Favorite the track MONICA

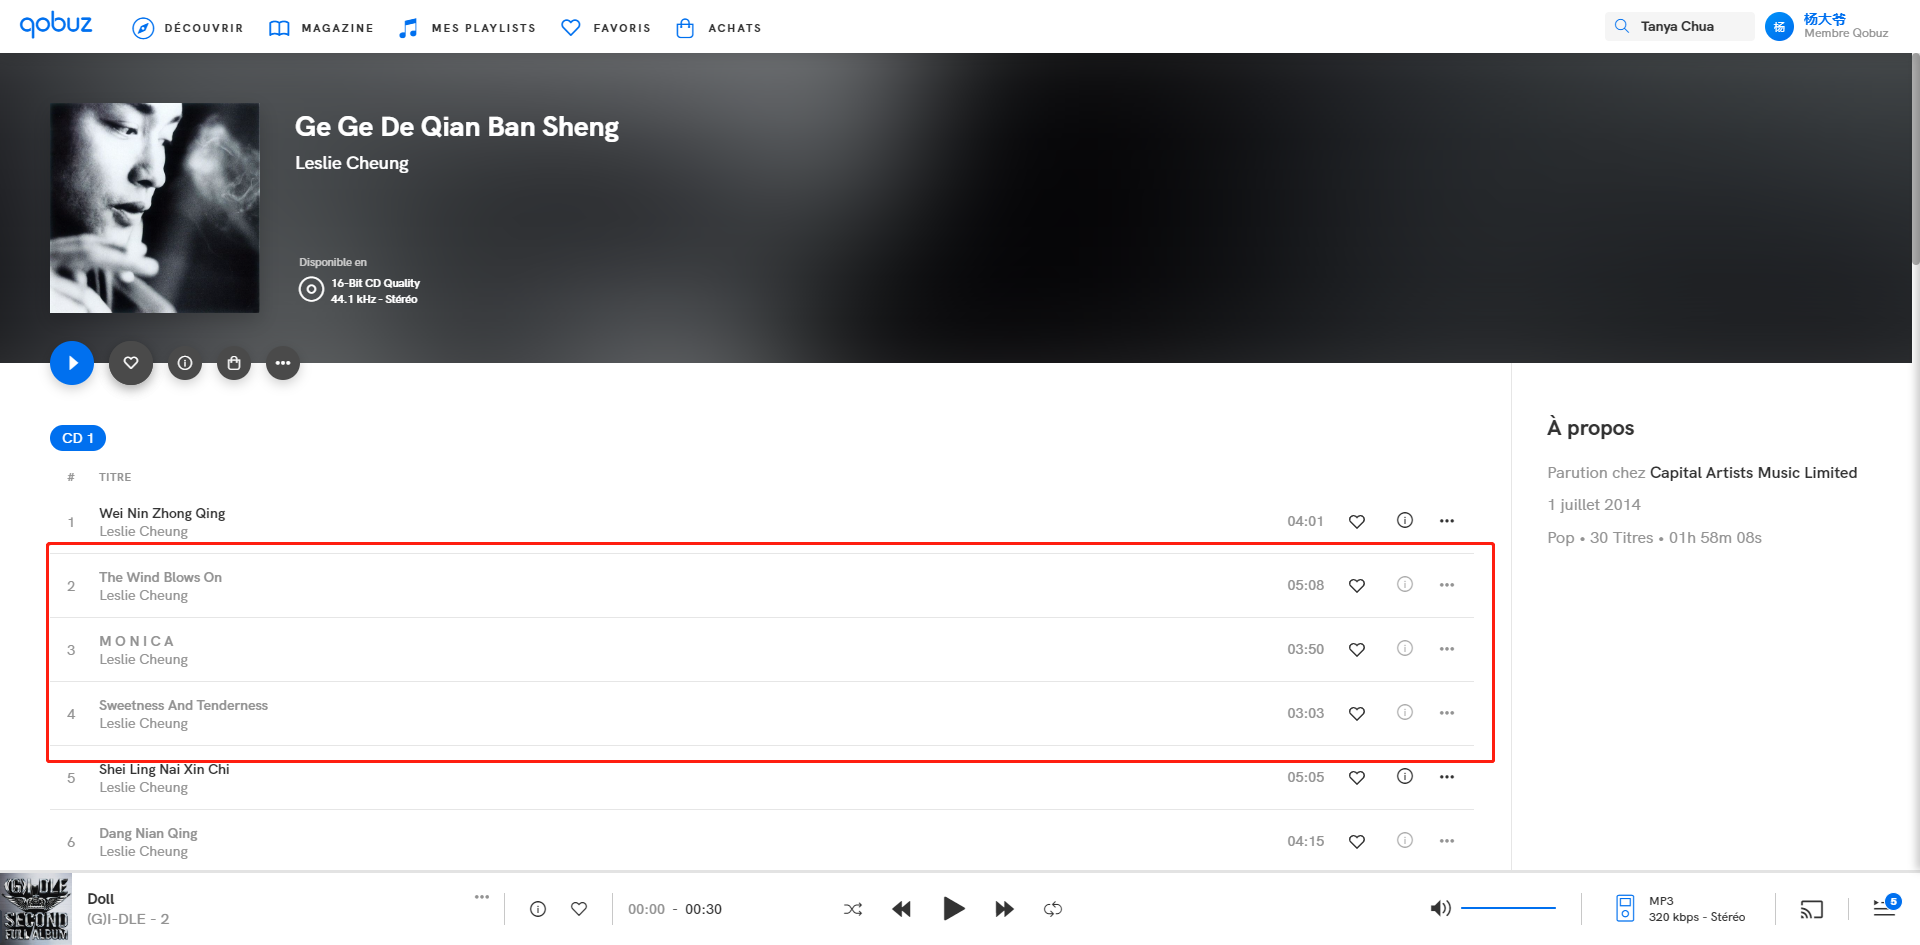1357,649
